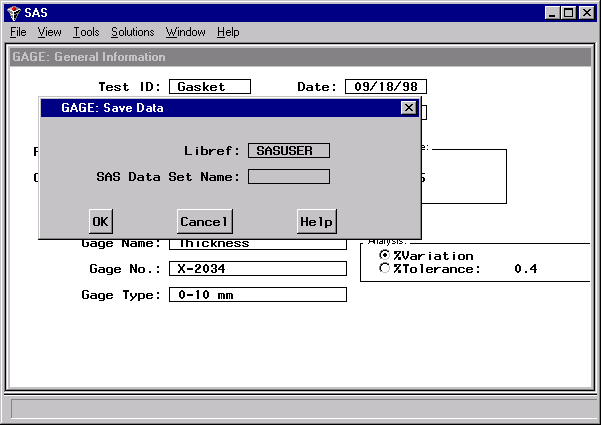Close the SAS main window

point(587,13)
